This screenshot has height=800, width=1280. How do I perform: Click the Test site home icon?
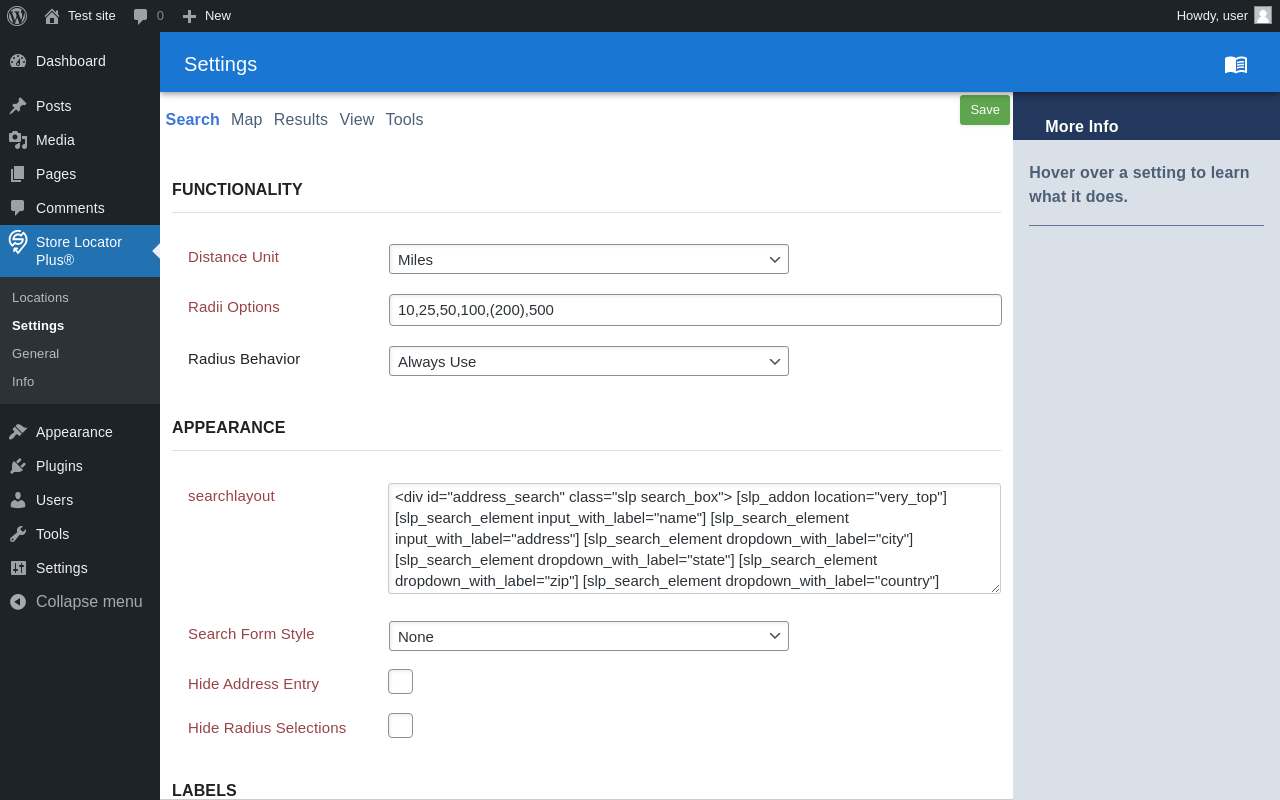(x=52, y=16)
